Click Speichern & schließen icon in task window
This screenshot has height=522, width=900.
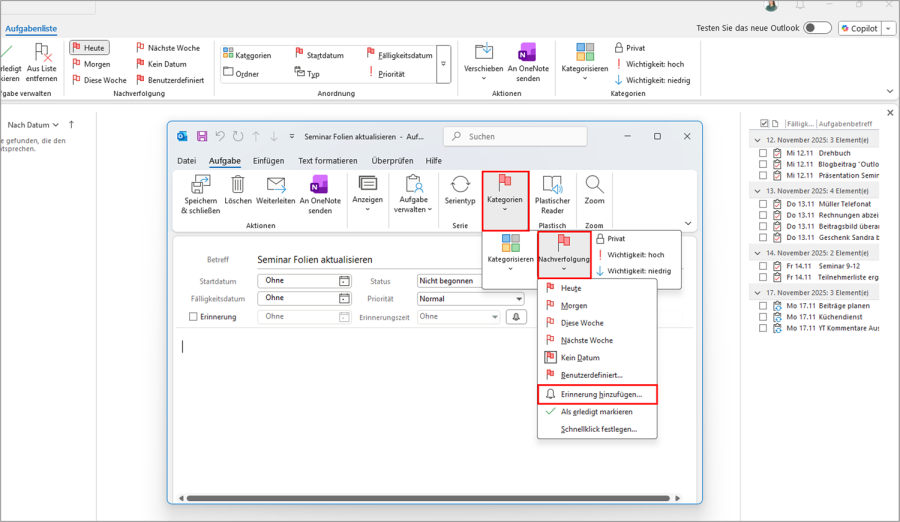[x=200, y=184]
